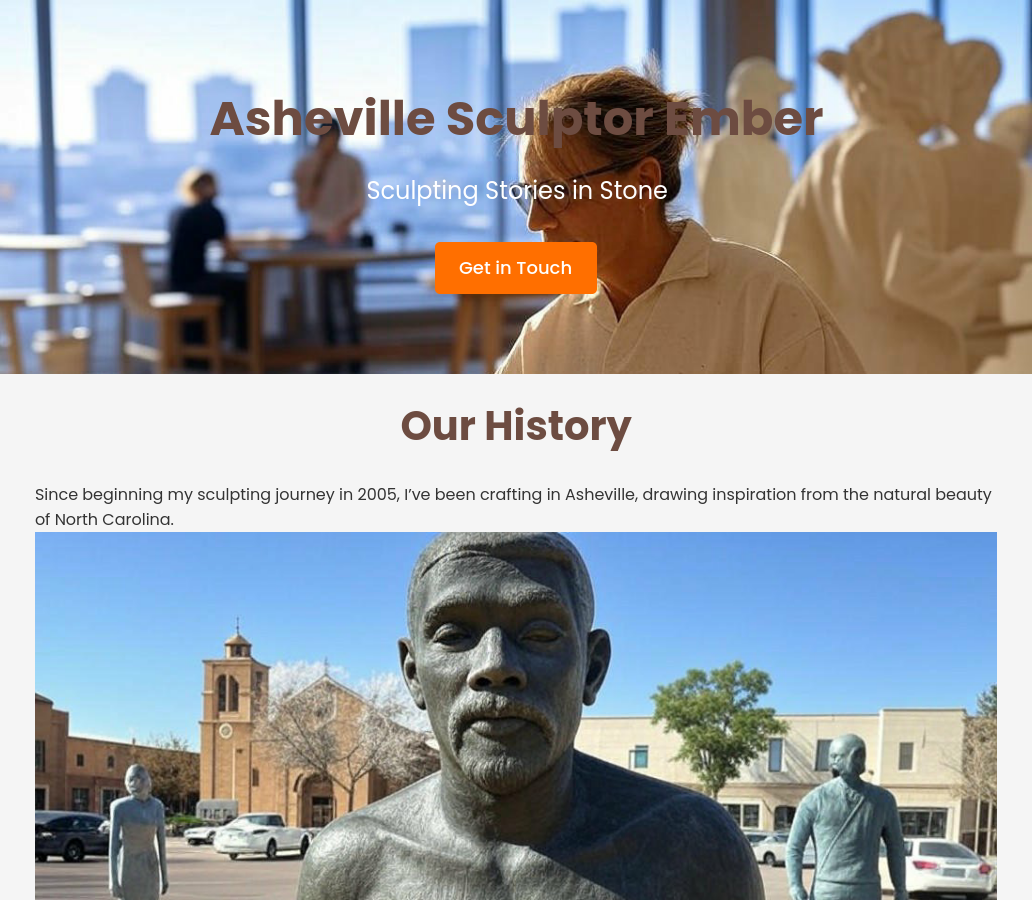Click the dark car at the photo's left edge
The image size is (1032, 900).
[71, 836]
